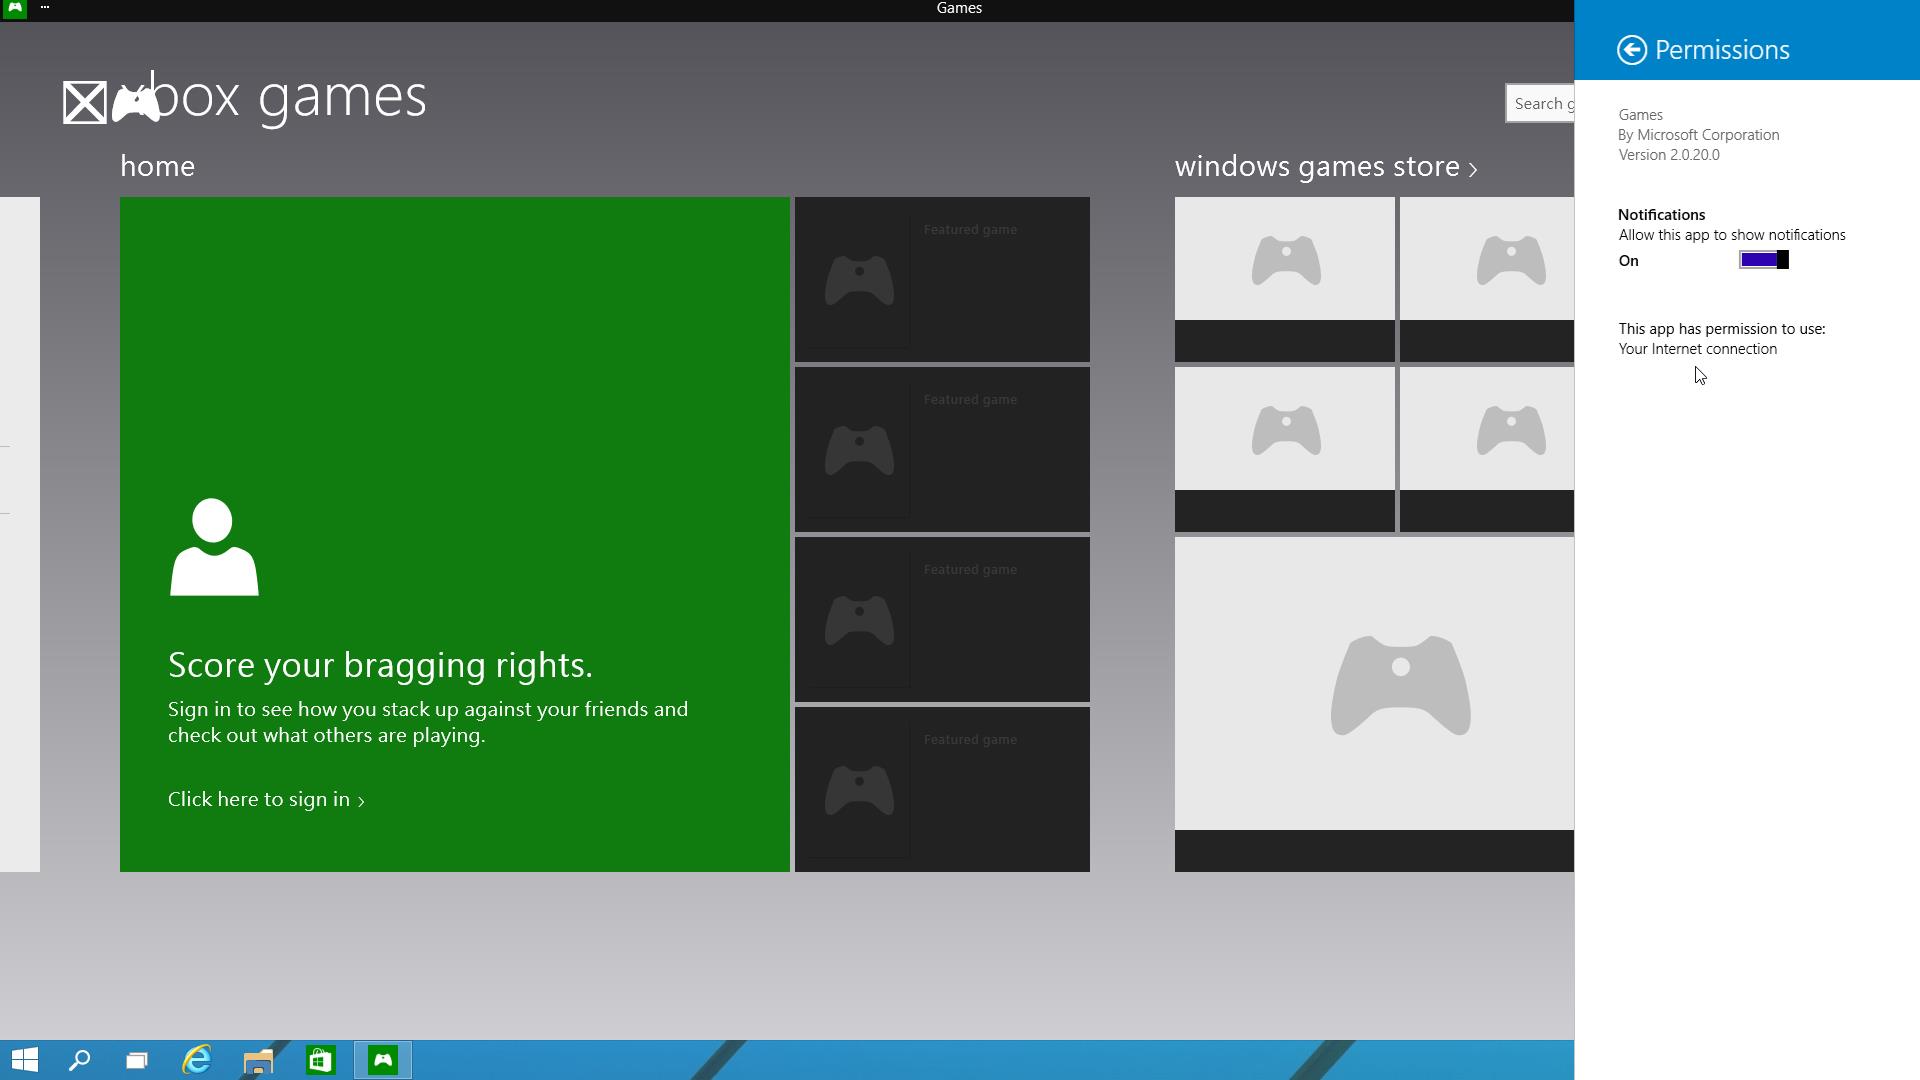
Task: Open the second Featured game tile
Action: point(942,449)
